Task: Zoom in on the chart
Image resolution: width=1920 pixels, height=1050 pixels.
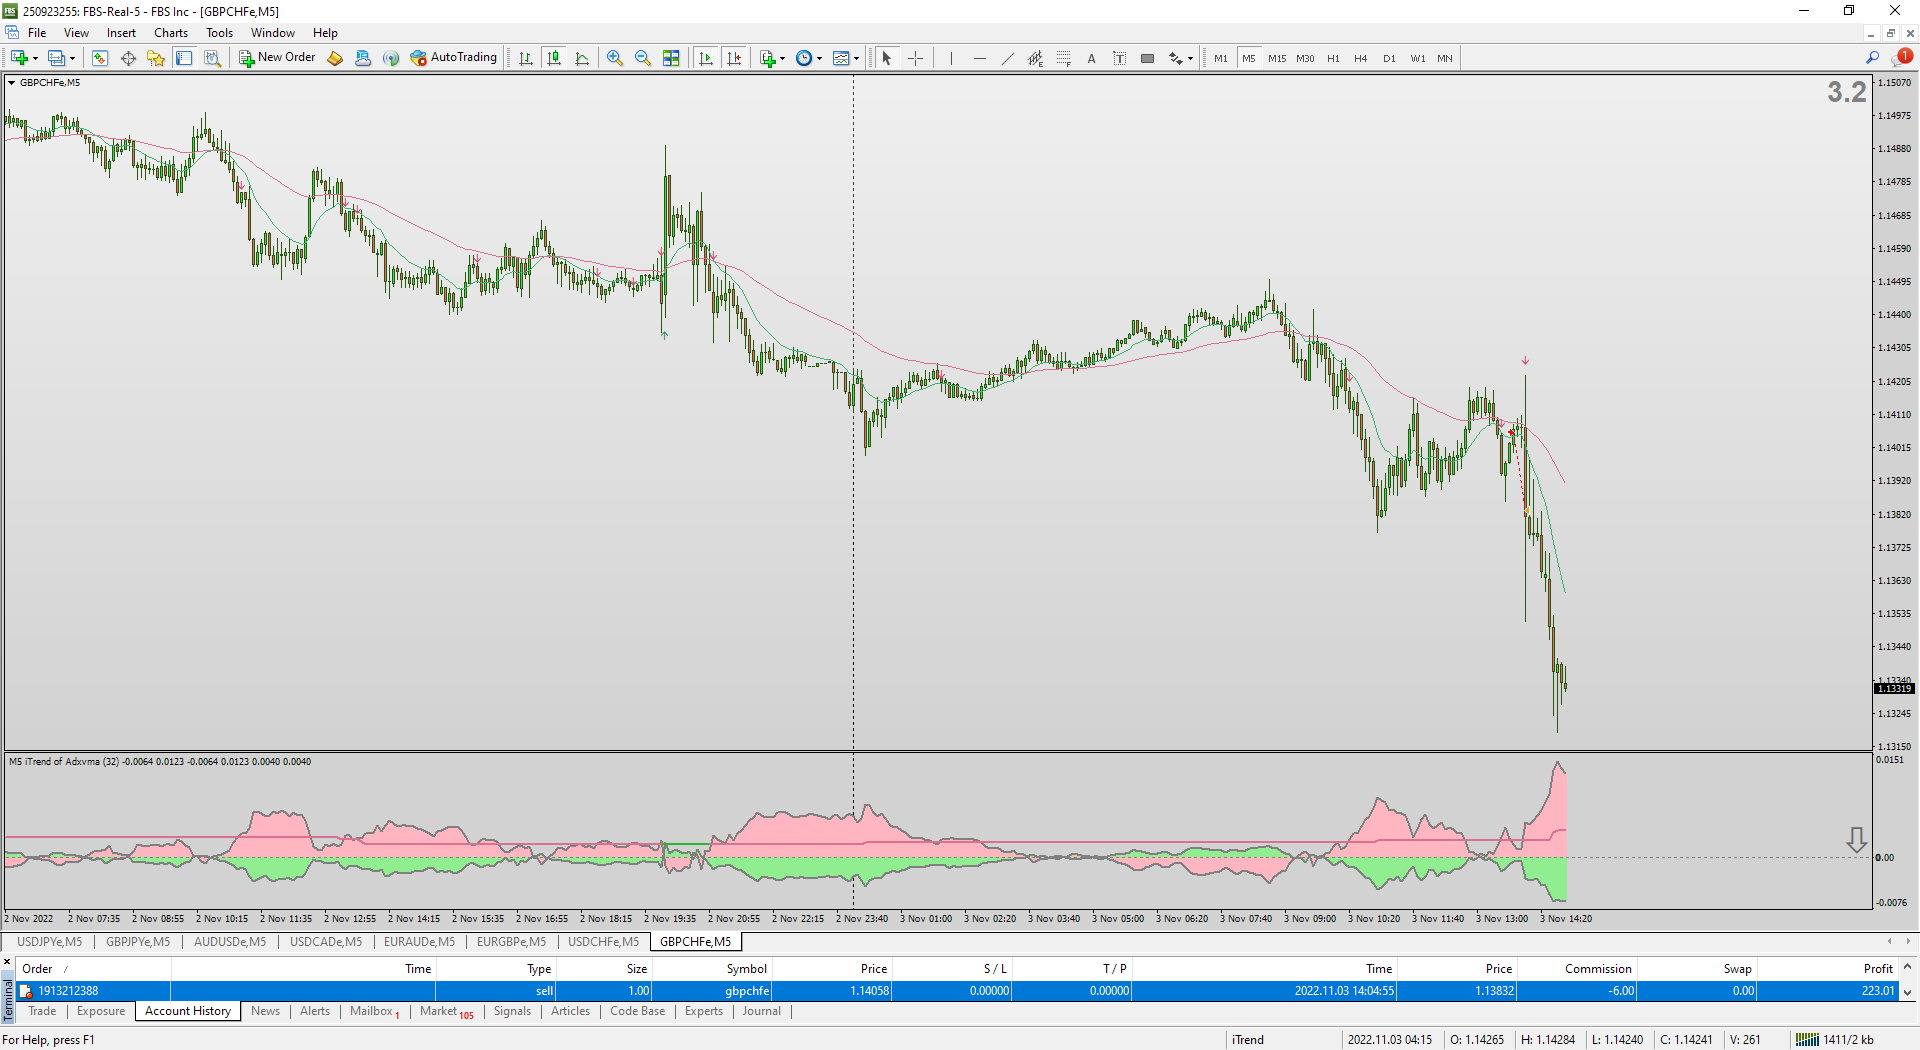Action: [615, 58]
